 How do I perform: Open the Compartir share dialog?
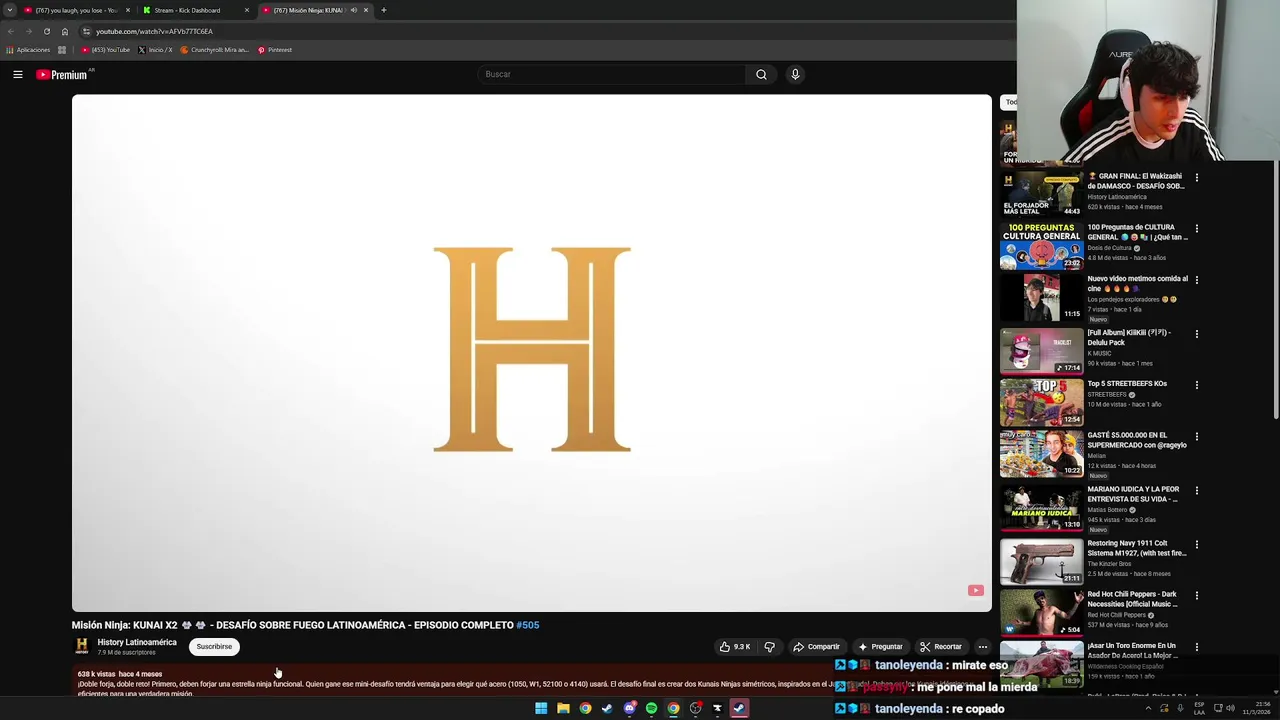coord(816,647)
